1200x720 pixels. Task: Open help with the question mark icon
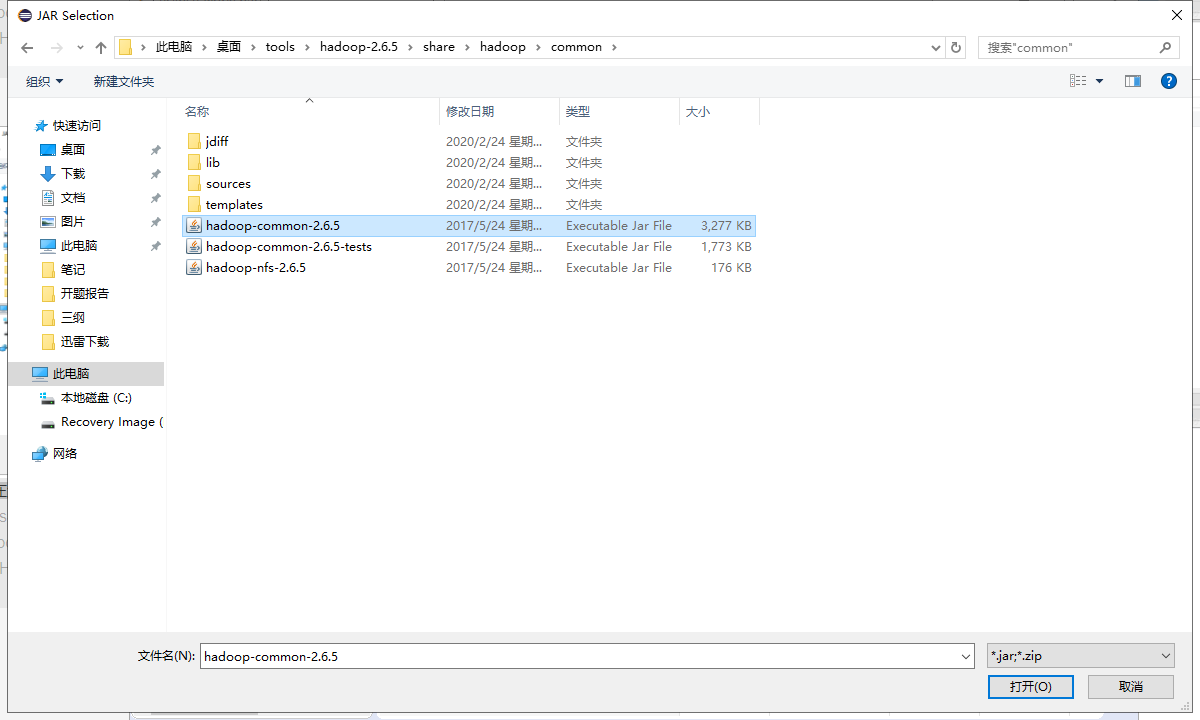(1168, 81)
